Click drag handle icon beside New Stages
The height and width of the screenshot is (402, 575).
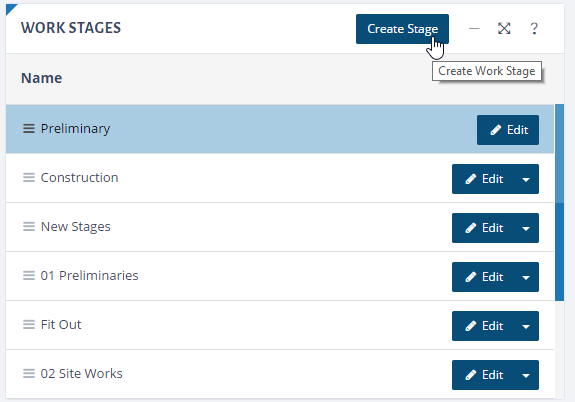point(29,227)
